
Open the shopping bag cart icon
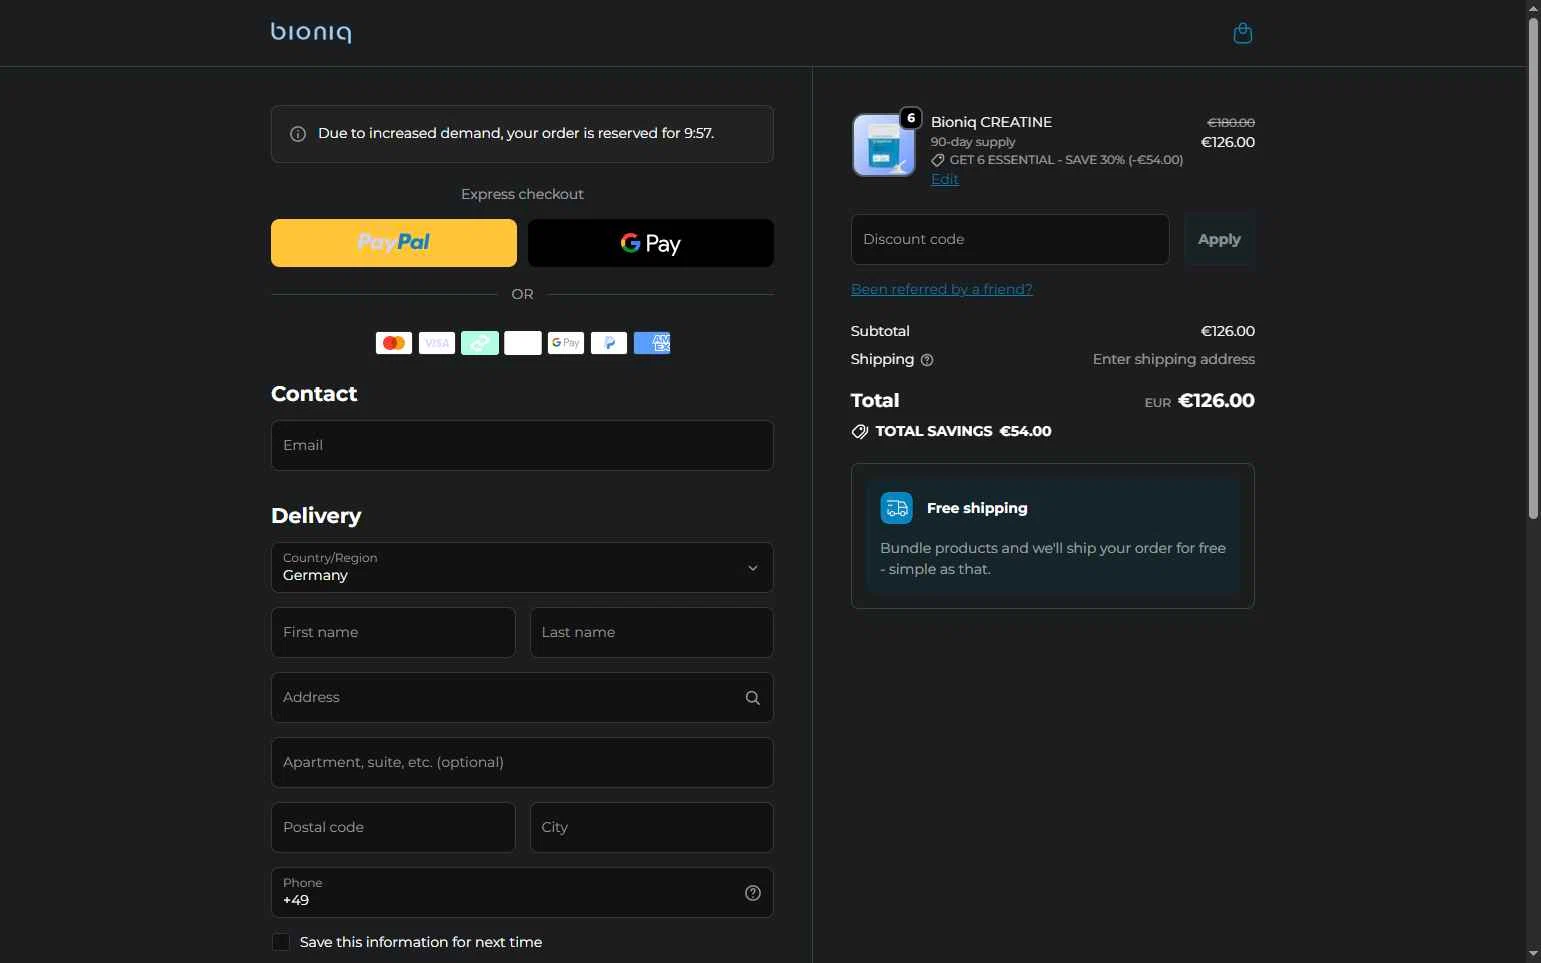coord(1242,33)
